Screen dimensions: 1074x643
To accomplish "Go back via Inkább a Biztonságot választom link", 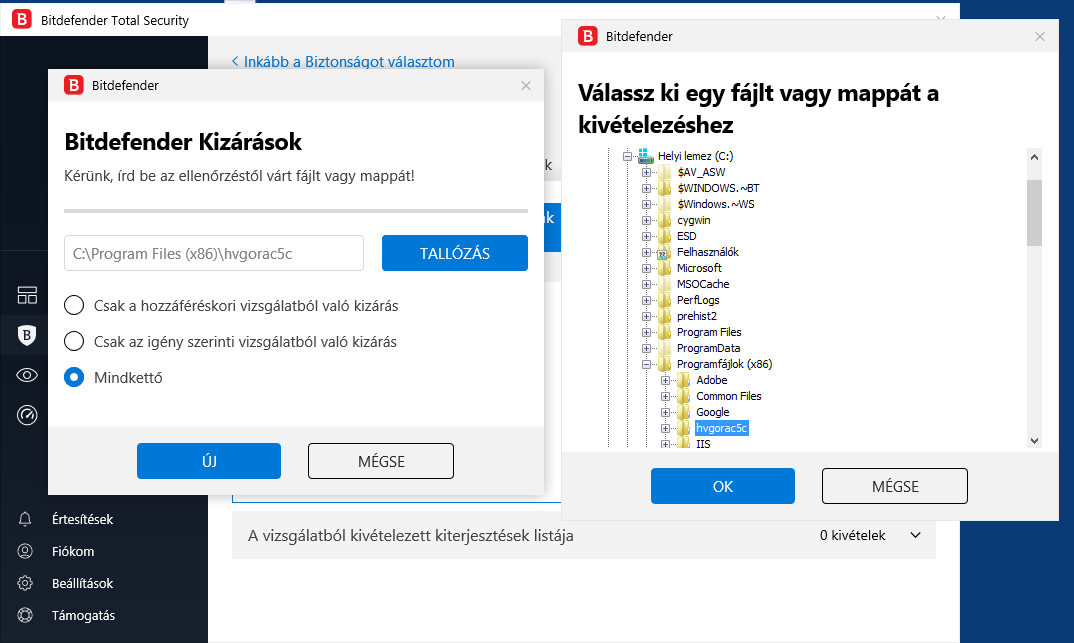I will pos(342,62).
